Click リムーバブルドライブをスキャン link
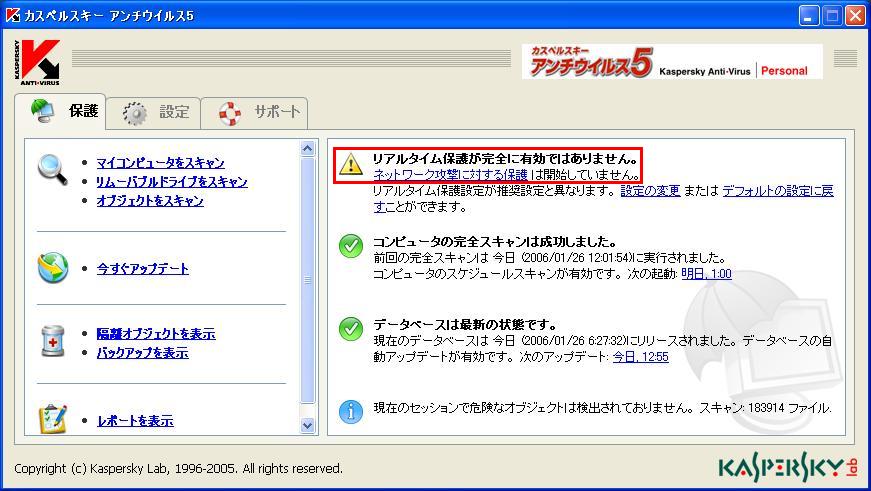 pyautogui.click(x=172, y=182)
